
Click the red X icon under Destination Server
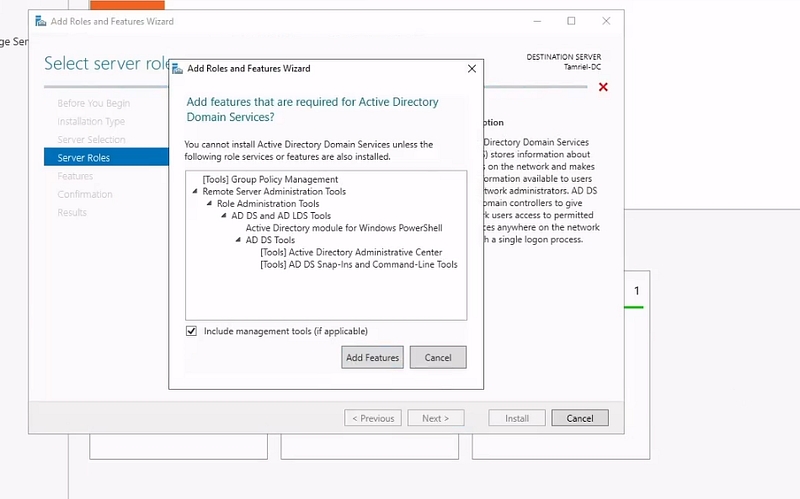pos(603,87)
